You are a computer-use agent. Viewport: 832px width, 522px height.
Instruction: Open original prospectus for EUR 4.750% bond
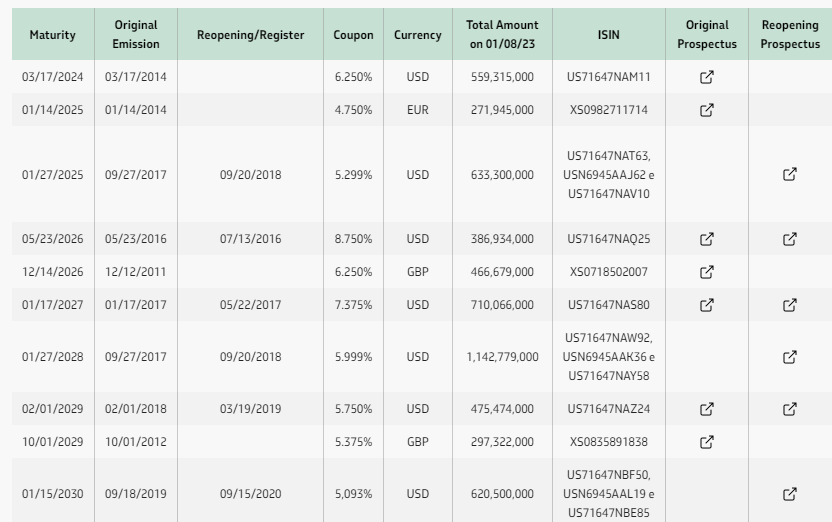pyautogui.click(x=706, y=110)
